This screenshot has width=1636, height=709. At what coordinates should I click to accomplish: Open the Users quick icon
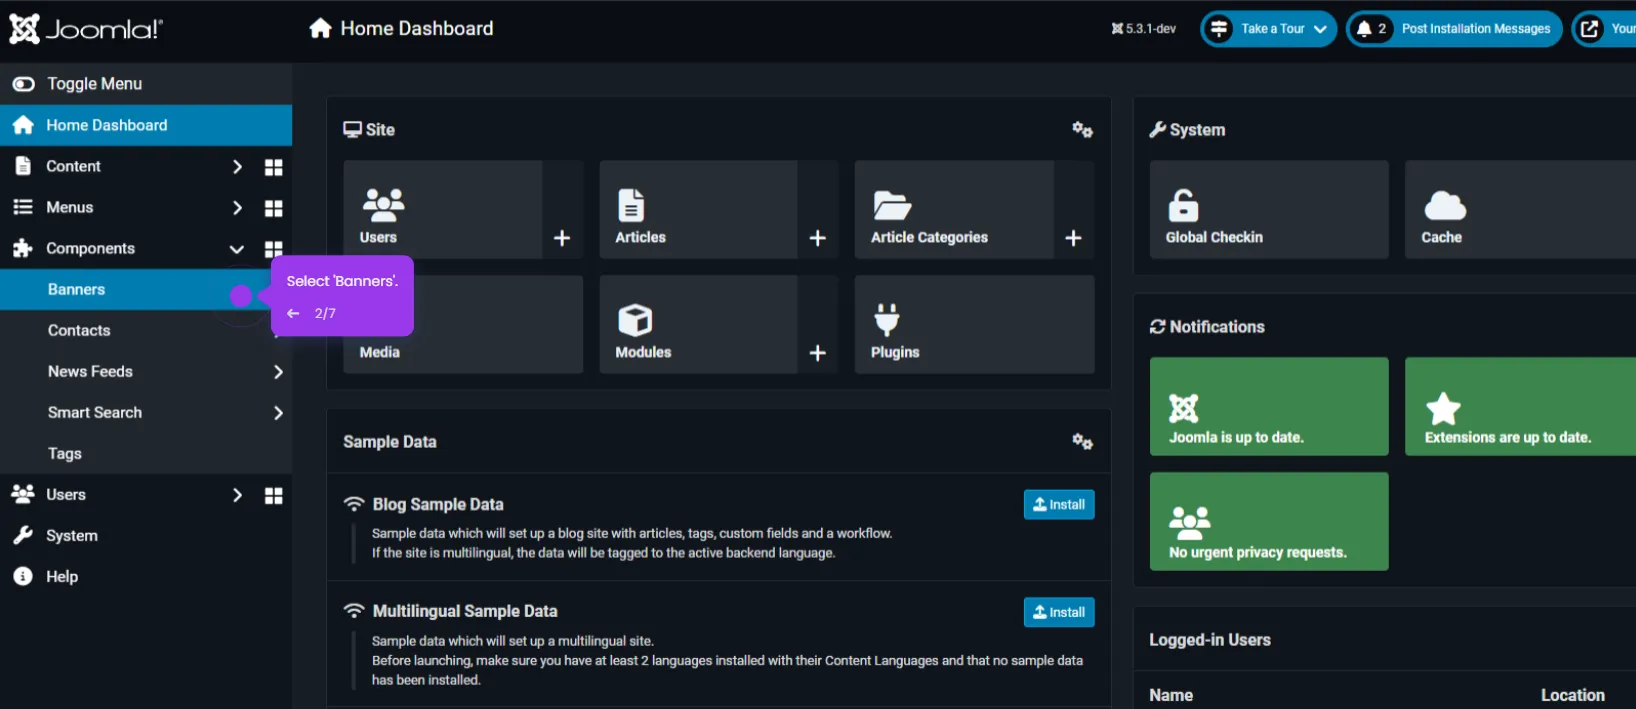[x=443, y=210]
